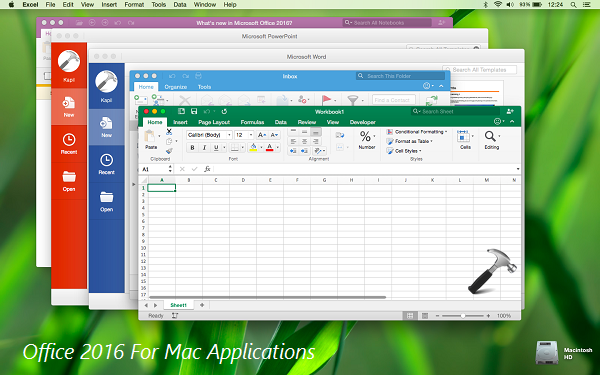Click the Save icon in Excel title bar

pyautogui.click(x=194, y=111)
